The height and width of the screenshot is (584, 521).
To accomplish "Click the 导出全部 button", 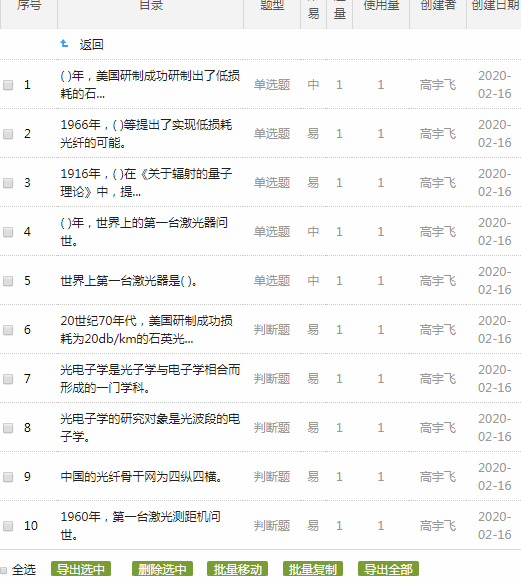I will pos(388,569).
